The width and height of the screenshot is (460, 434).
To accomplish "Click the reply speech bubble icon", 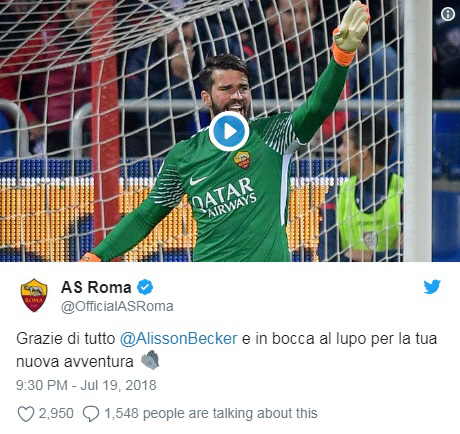I will 91,414.
